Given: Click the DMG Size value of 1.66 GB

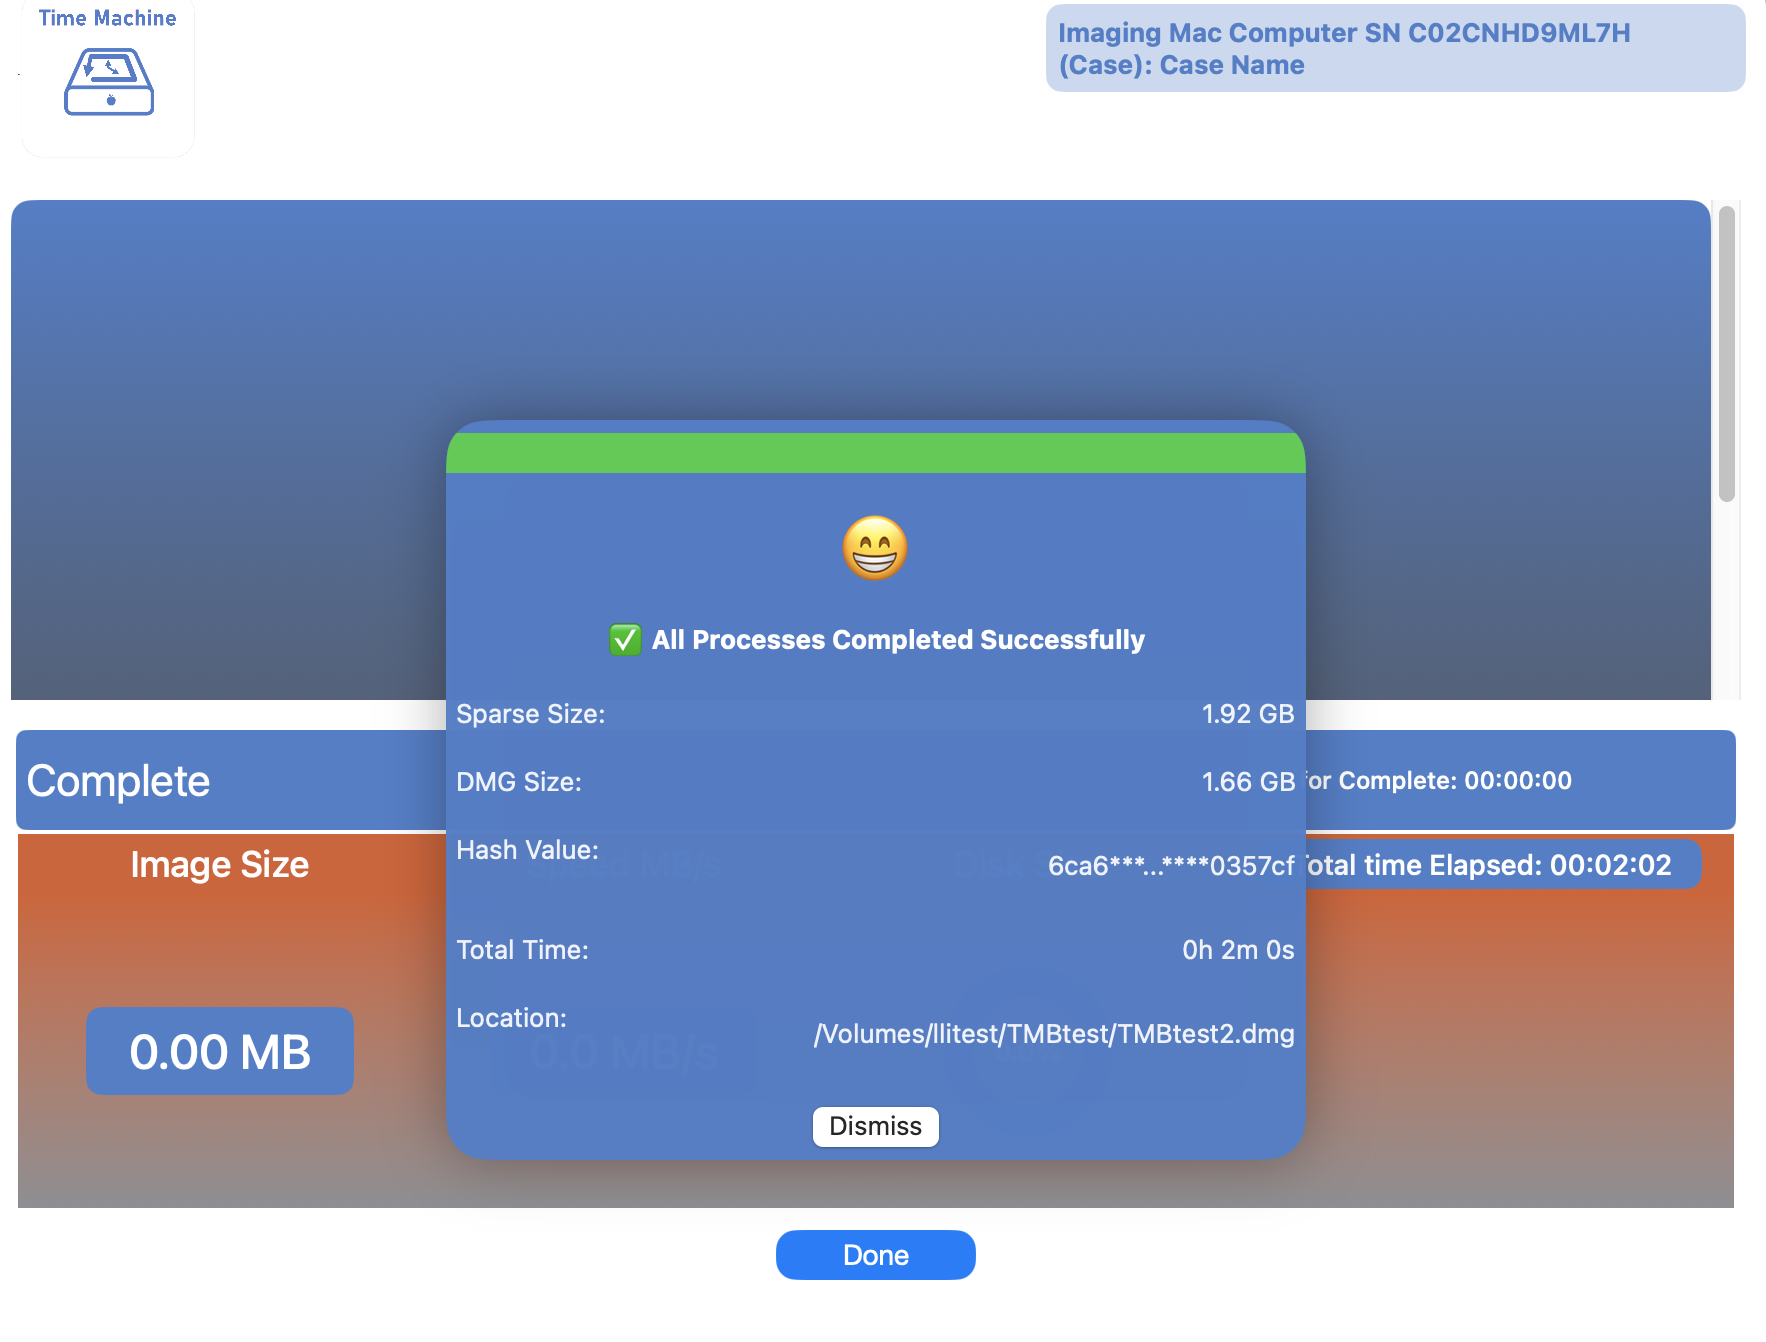Looking at the screenshot, I should pyautogui.click(x=1247, y=781).
